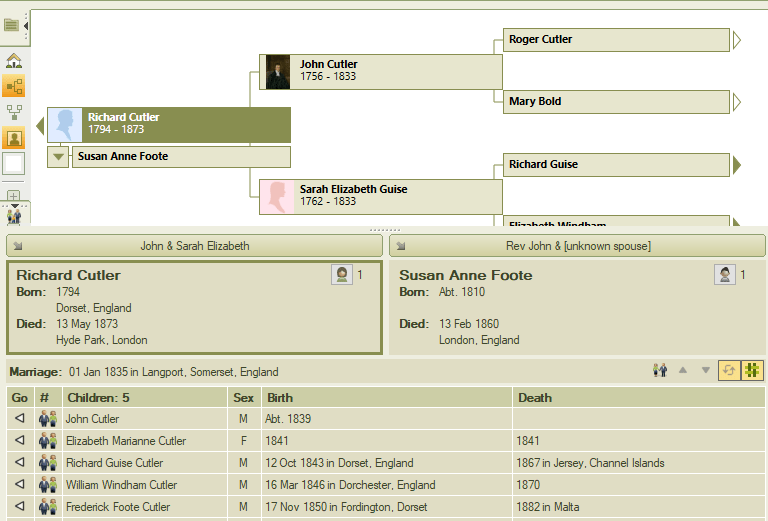Image resolution: width=768 pixels, height=521 pixels.
Task: Click the home person icon in sidebar
Action: 14,61
